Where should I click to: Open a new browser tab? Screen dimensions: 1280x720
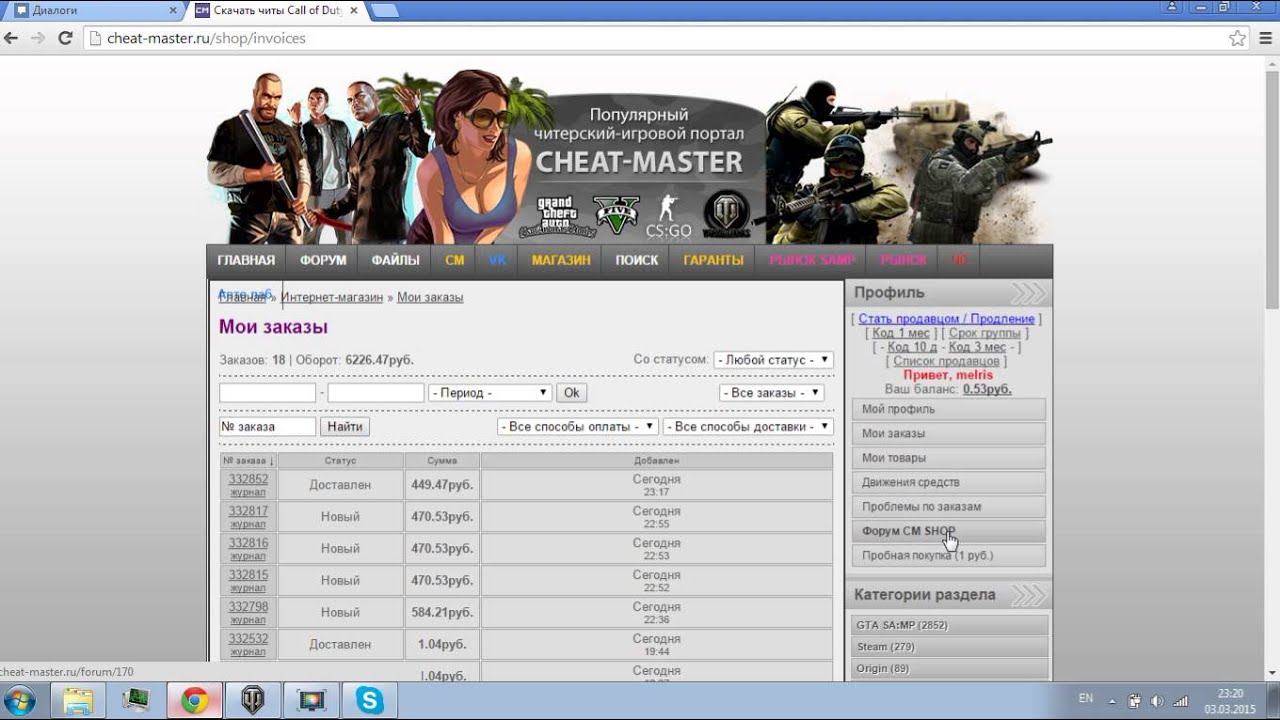pyautogui.click(x=385, y=10)
